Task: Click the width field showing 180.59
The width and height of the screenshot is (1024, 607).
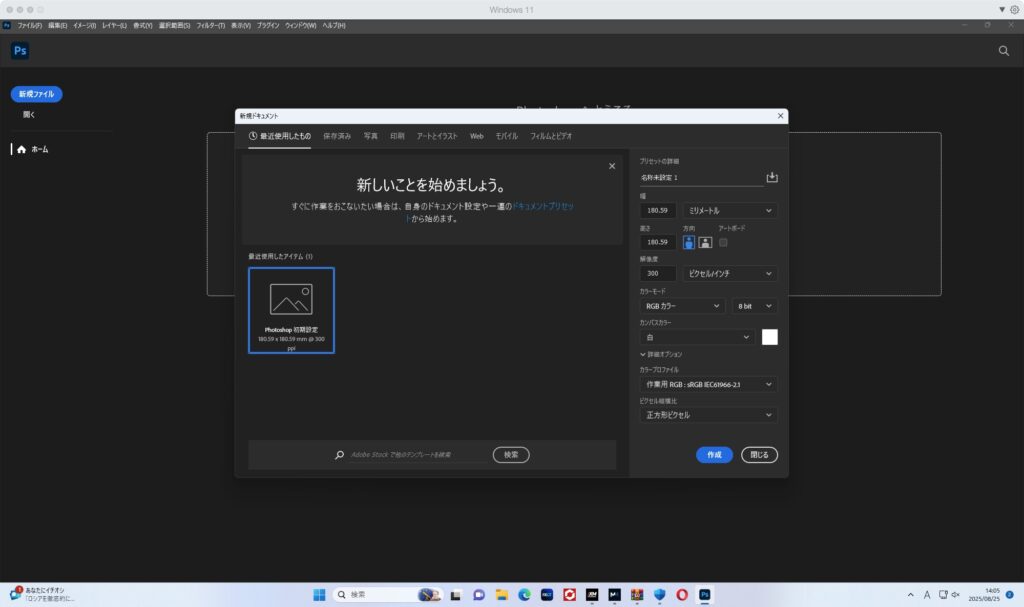Action: click(x=658, y=210)
